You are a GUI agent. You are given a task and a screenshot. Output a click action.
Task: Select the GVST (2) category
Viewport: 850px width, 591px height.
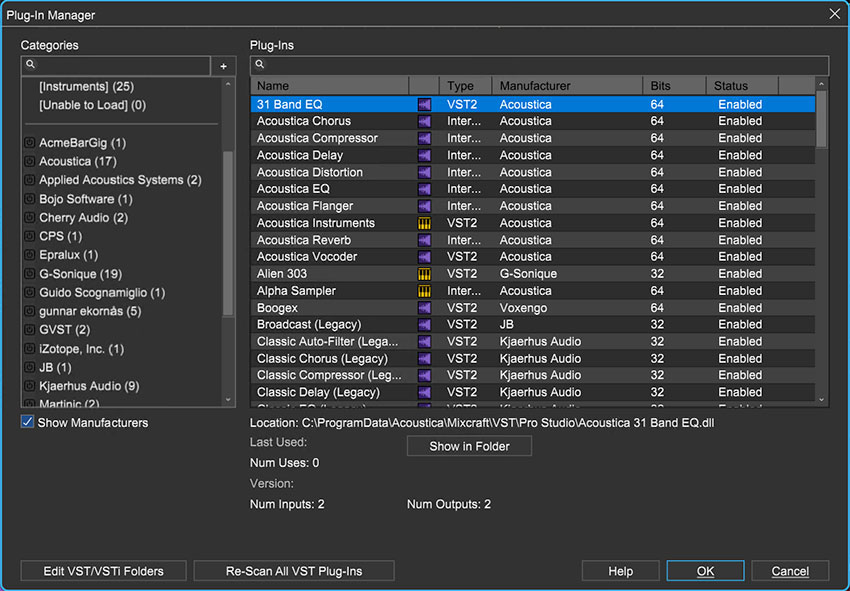pyautogui.click(x=65, y=330)
